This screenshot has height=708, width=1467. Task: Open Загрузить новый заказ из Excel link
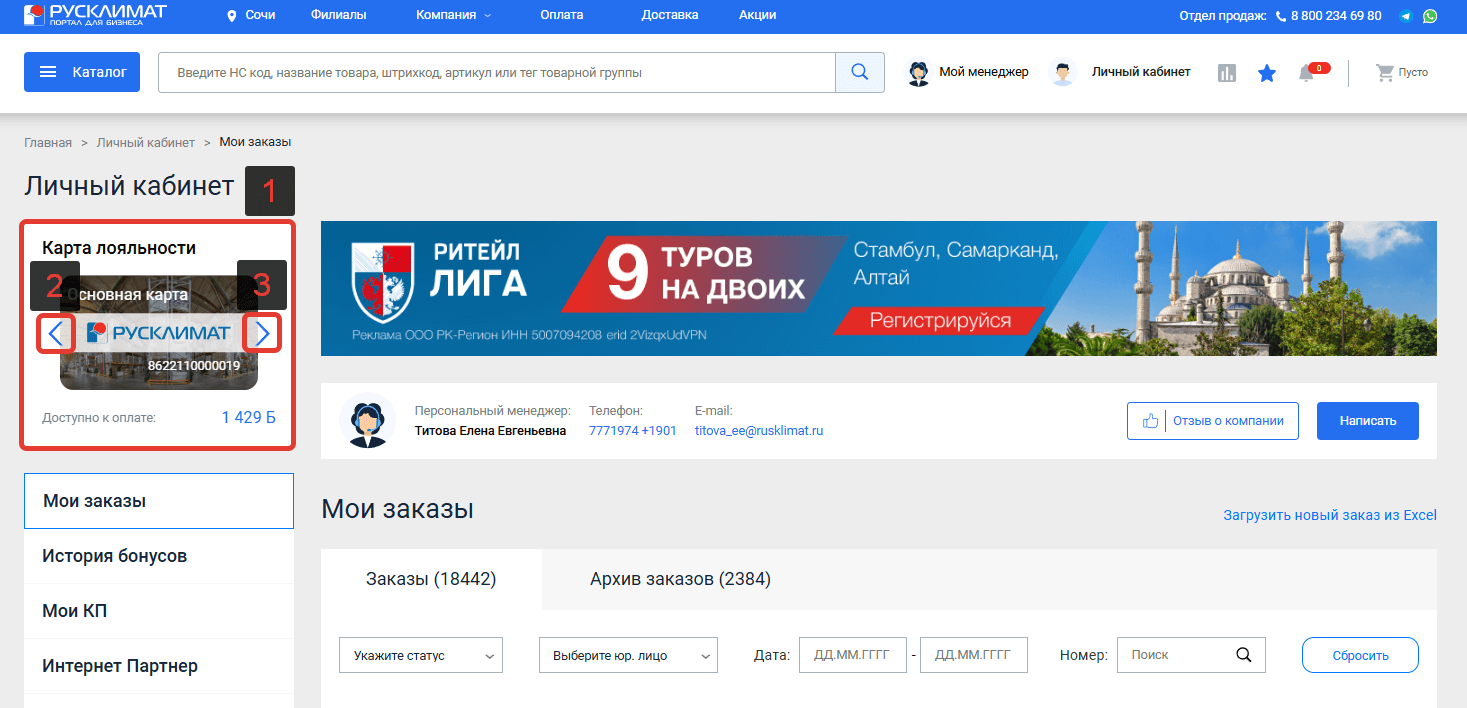point(1330,515)
